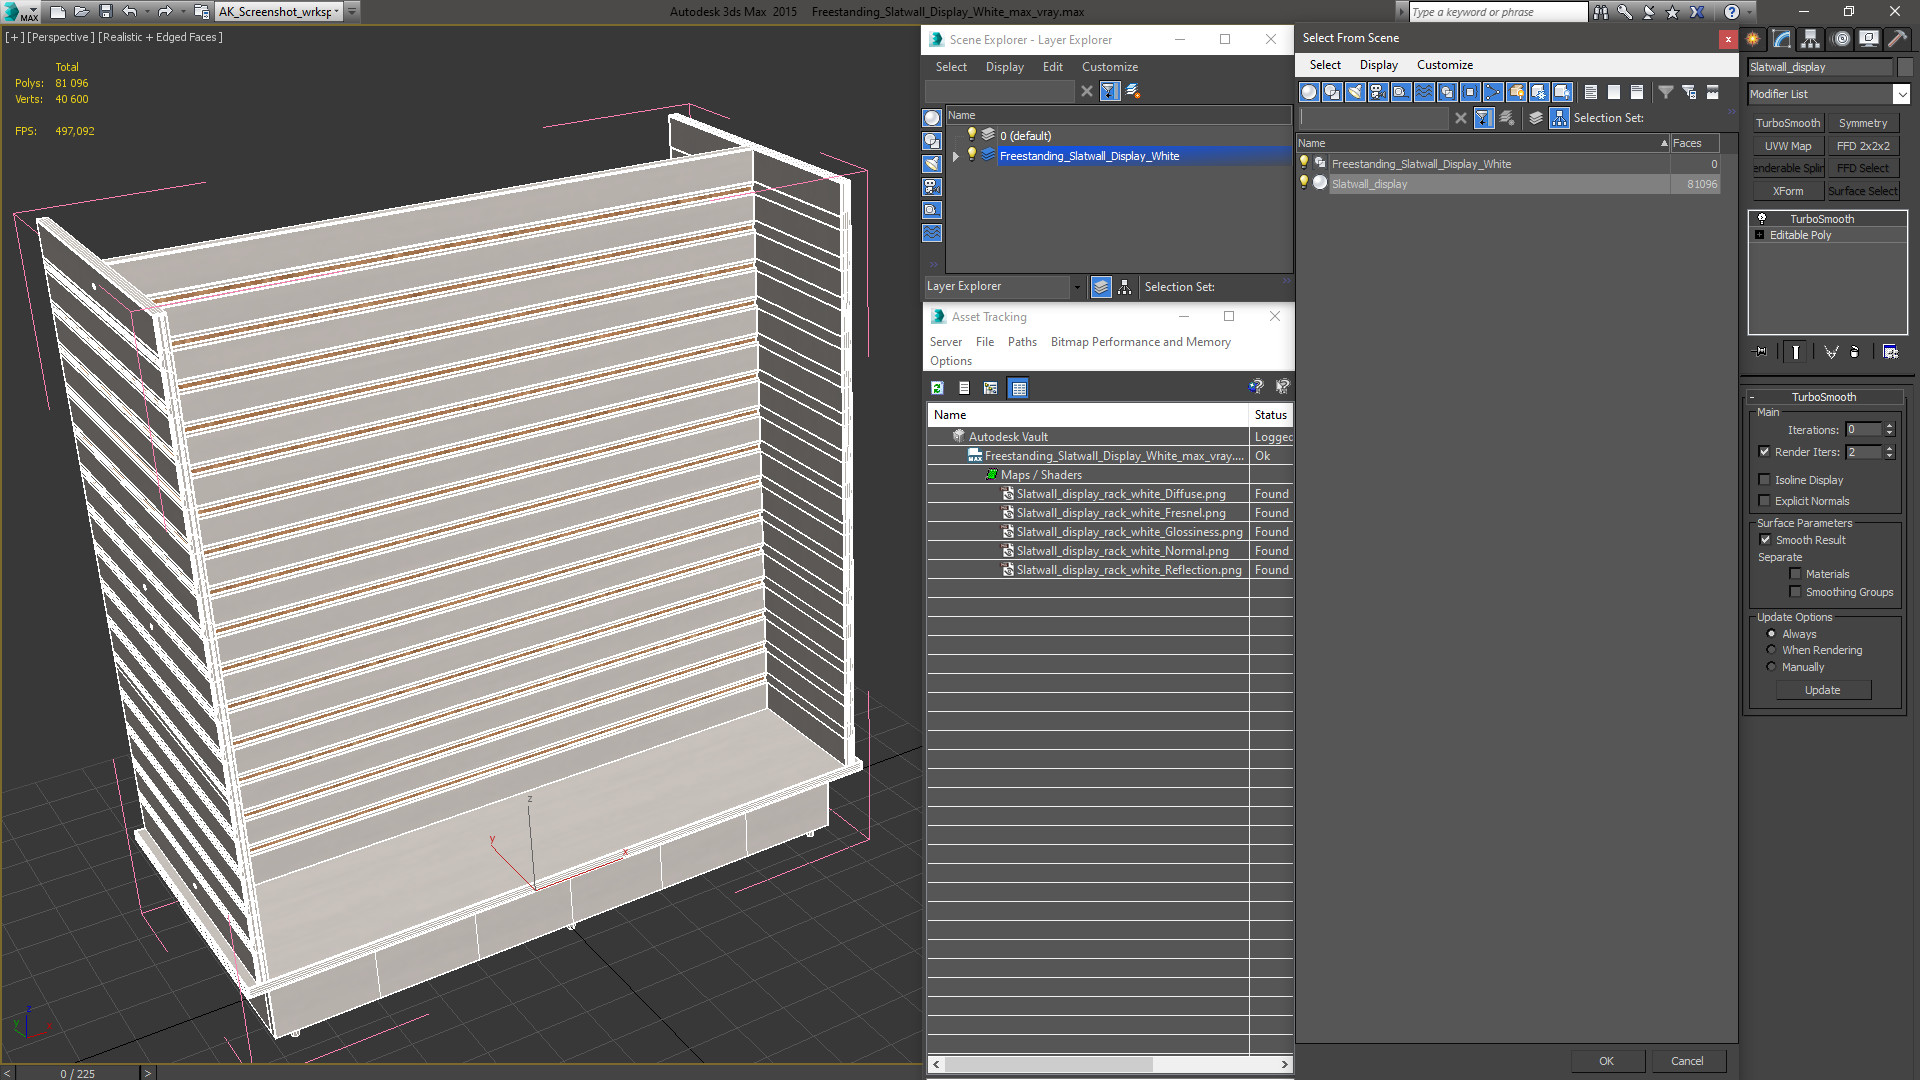The image size is (1920, 1080).
Task: Click the Invert Selection icon in Select From Scene
Action: point(1637,92)
